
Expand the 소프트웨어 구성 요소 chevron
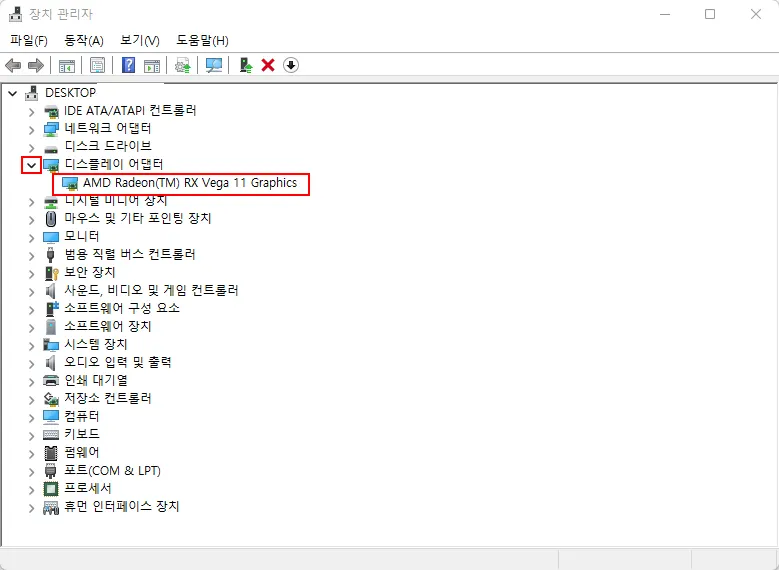[x=32, y=310]
